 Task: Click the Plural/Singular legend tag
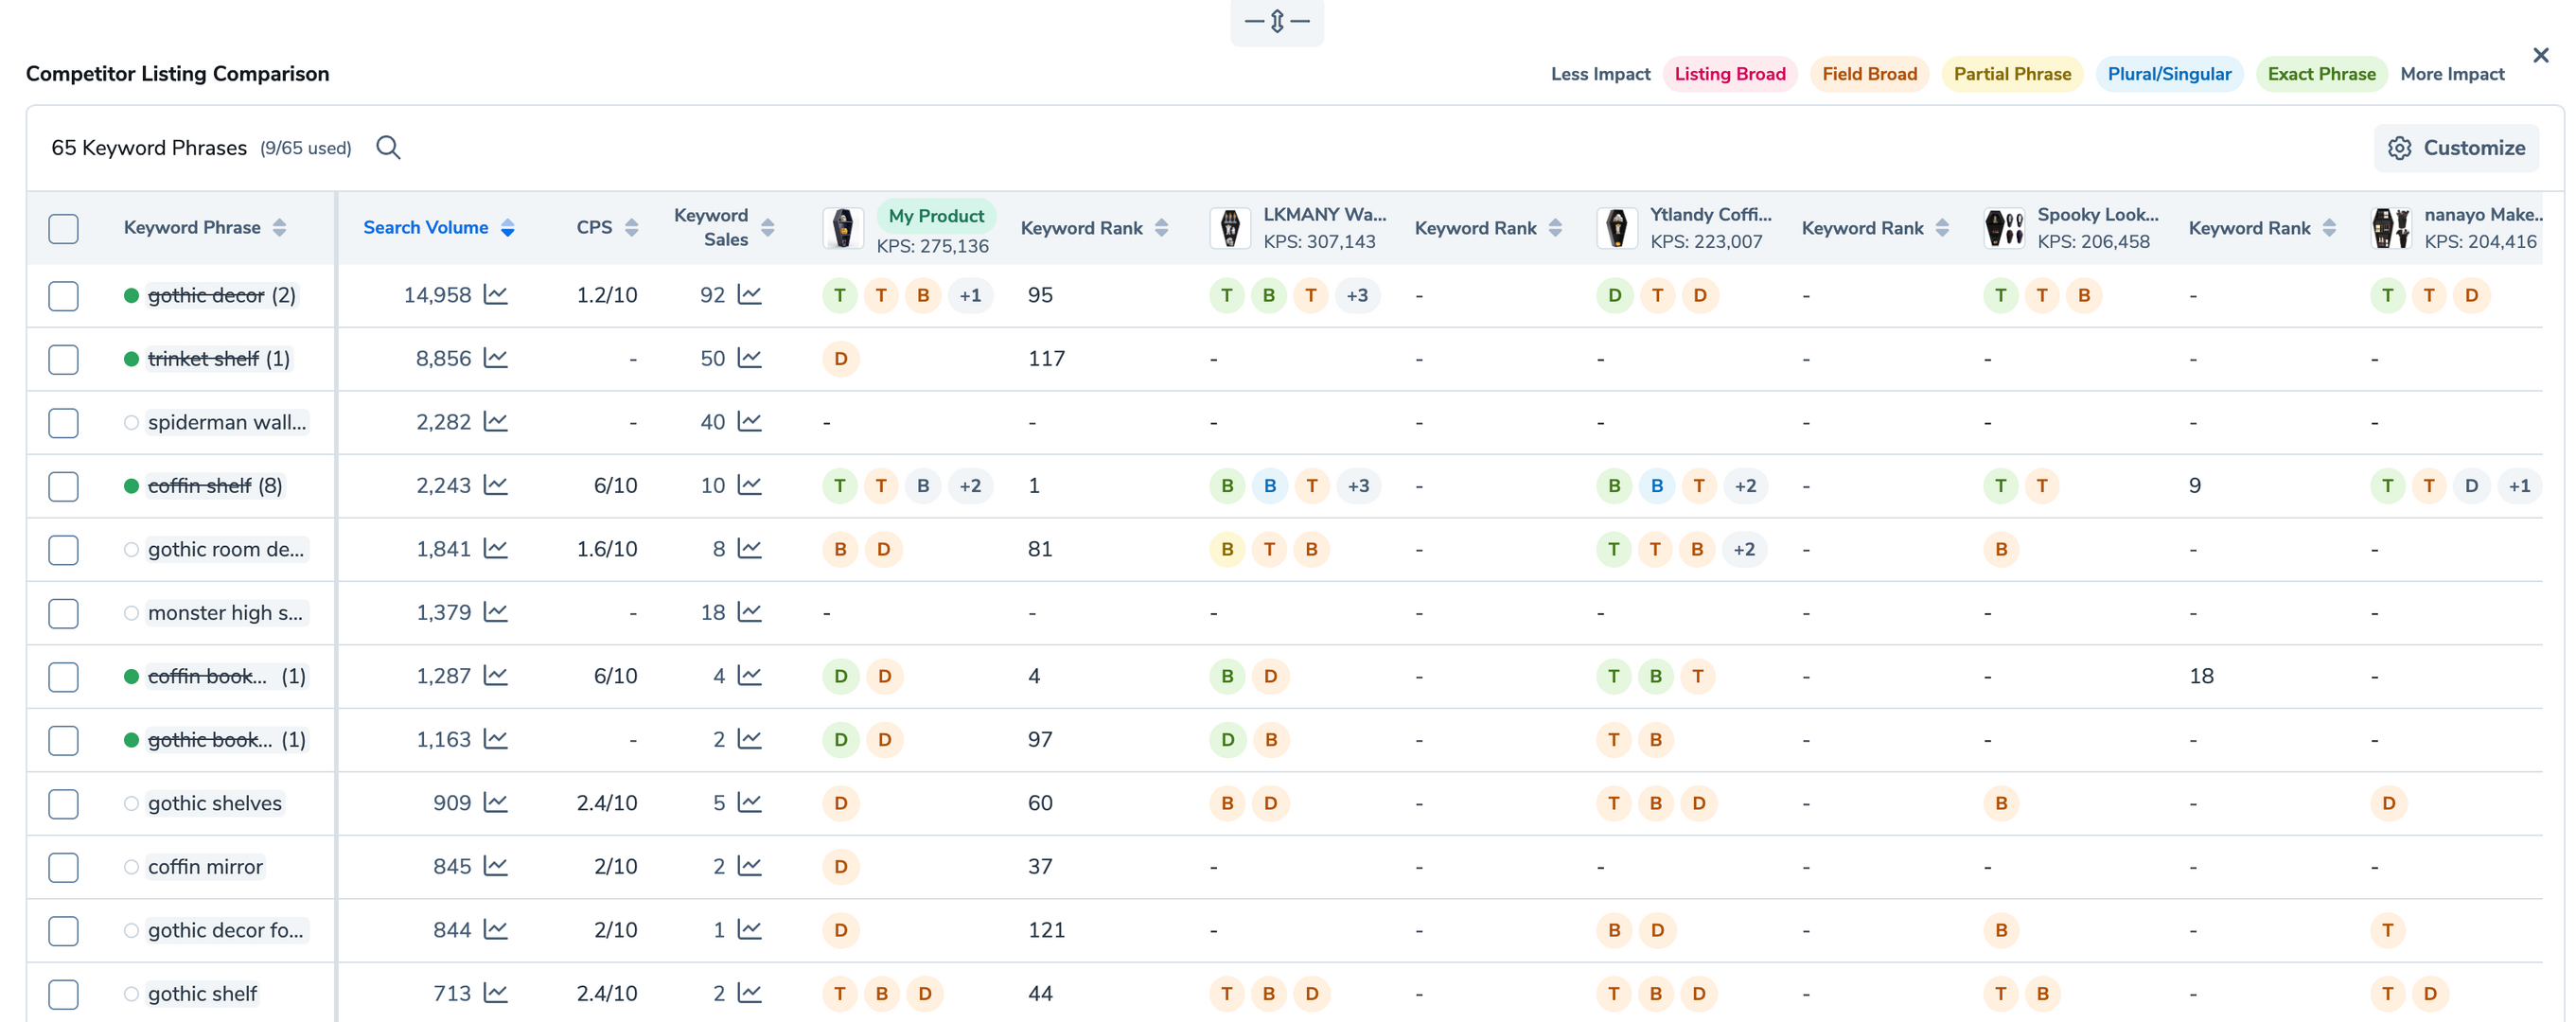[2169, 74]
